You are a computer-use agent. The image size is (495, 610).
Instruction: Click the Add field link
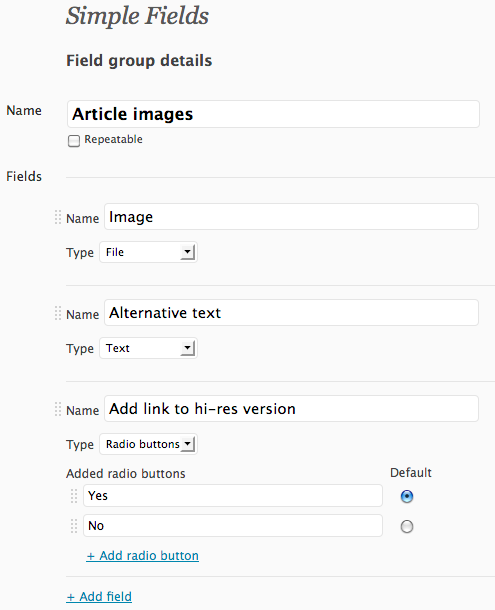99,596
